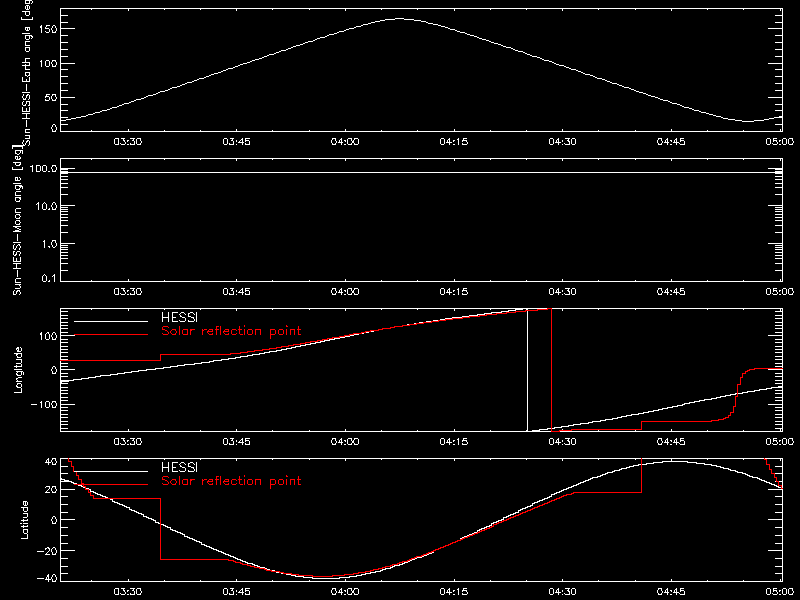Viewport: 800px width, 600px height.
Task: Click 04:30 time label under Earth angle plot
Action: coord(562,141)
